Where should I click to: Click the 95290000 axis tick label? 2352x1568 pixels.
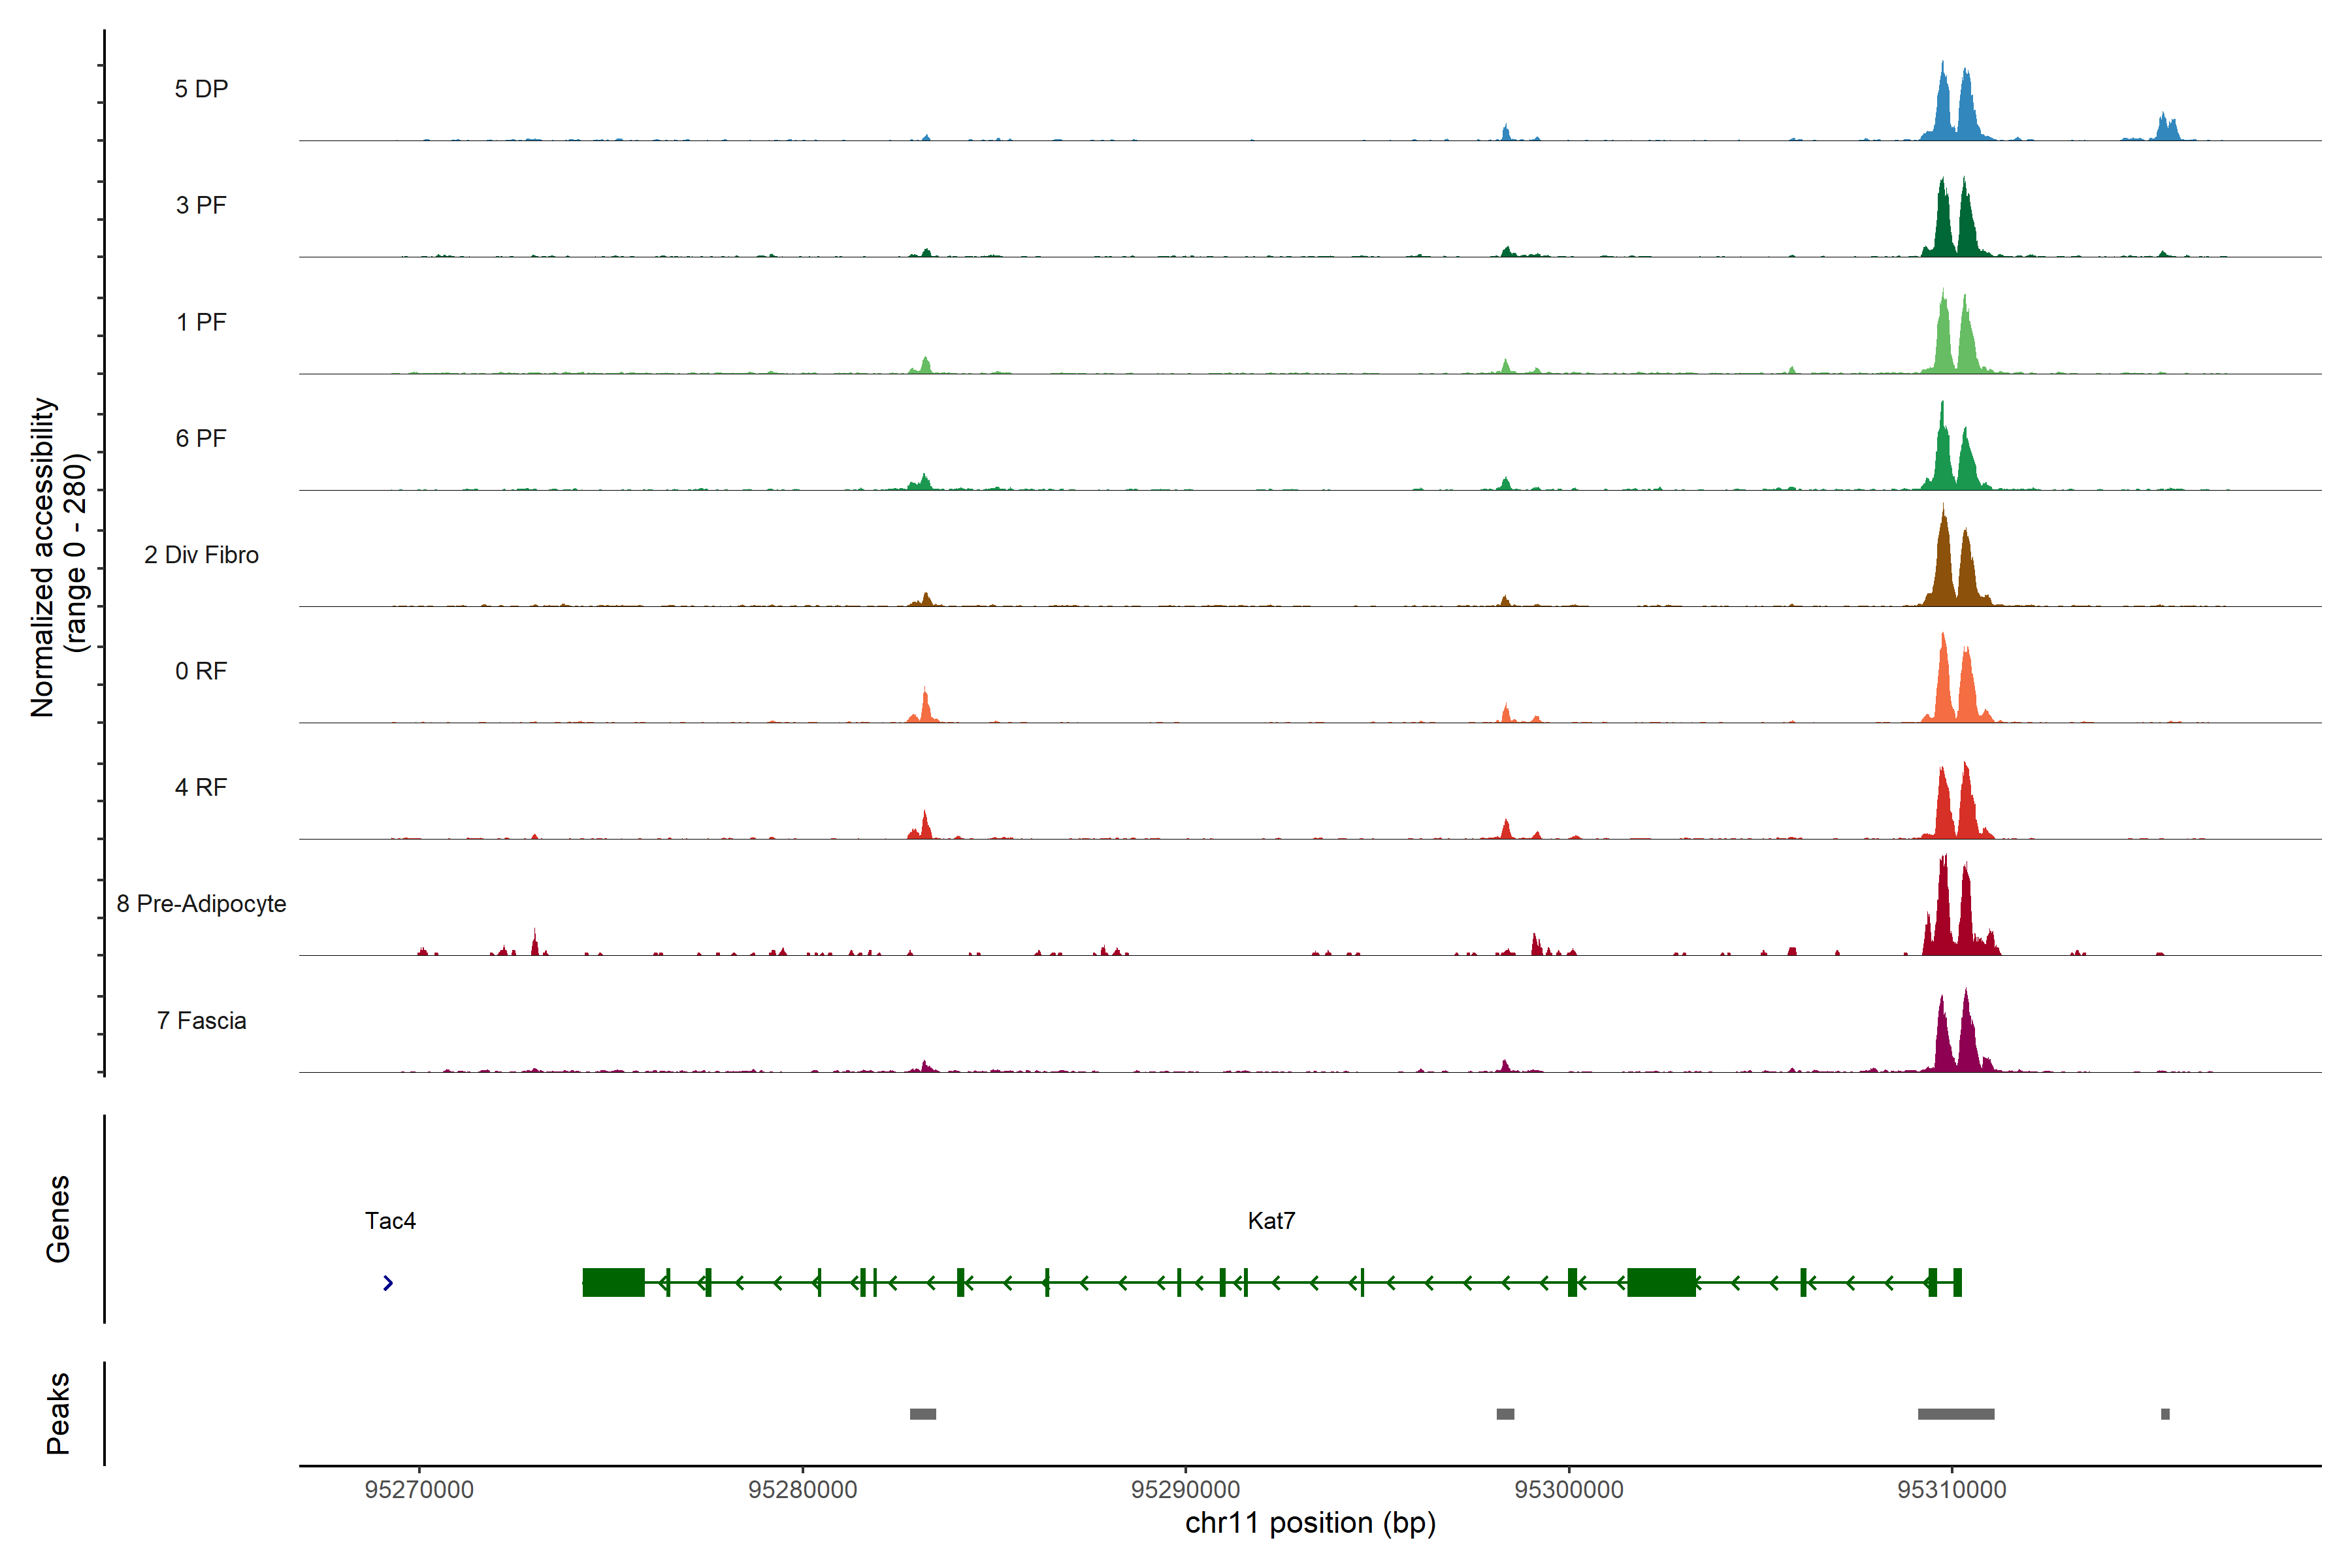(x=1185, y=1490)
